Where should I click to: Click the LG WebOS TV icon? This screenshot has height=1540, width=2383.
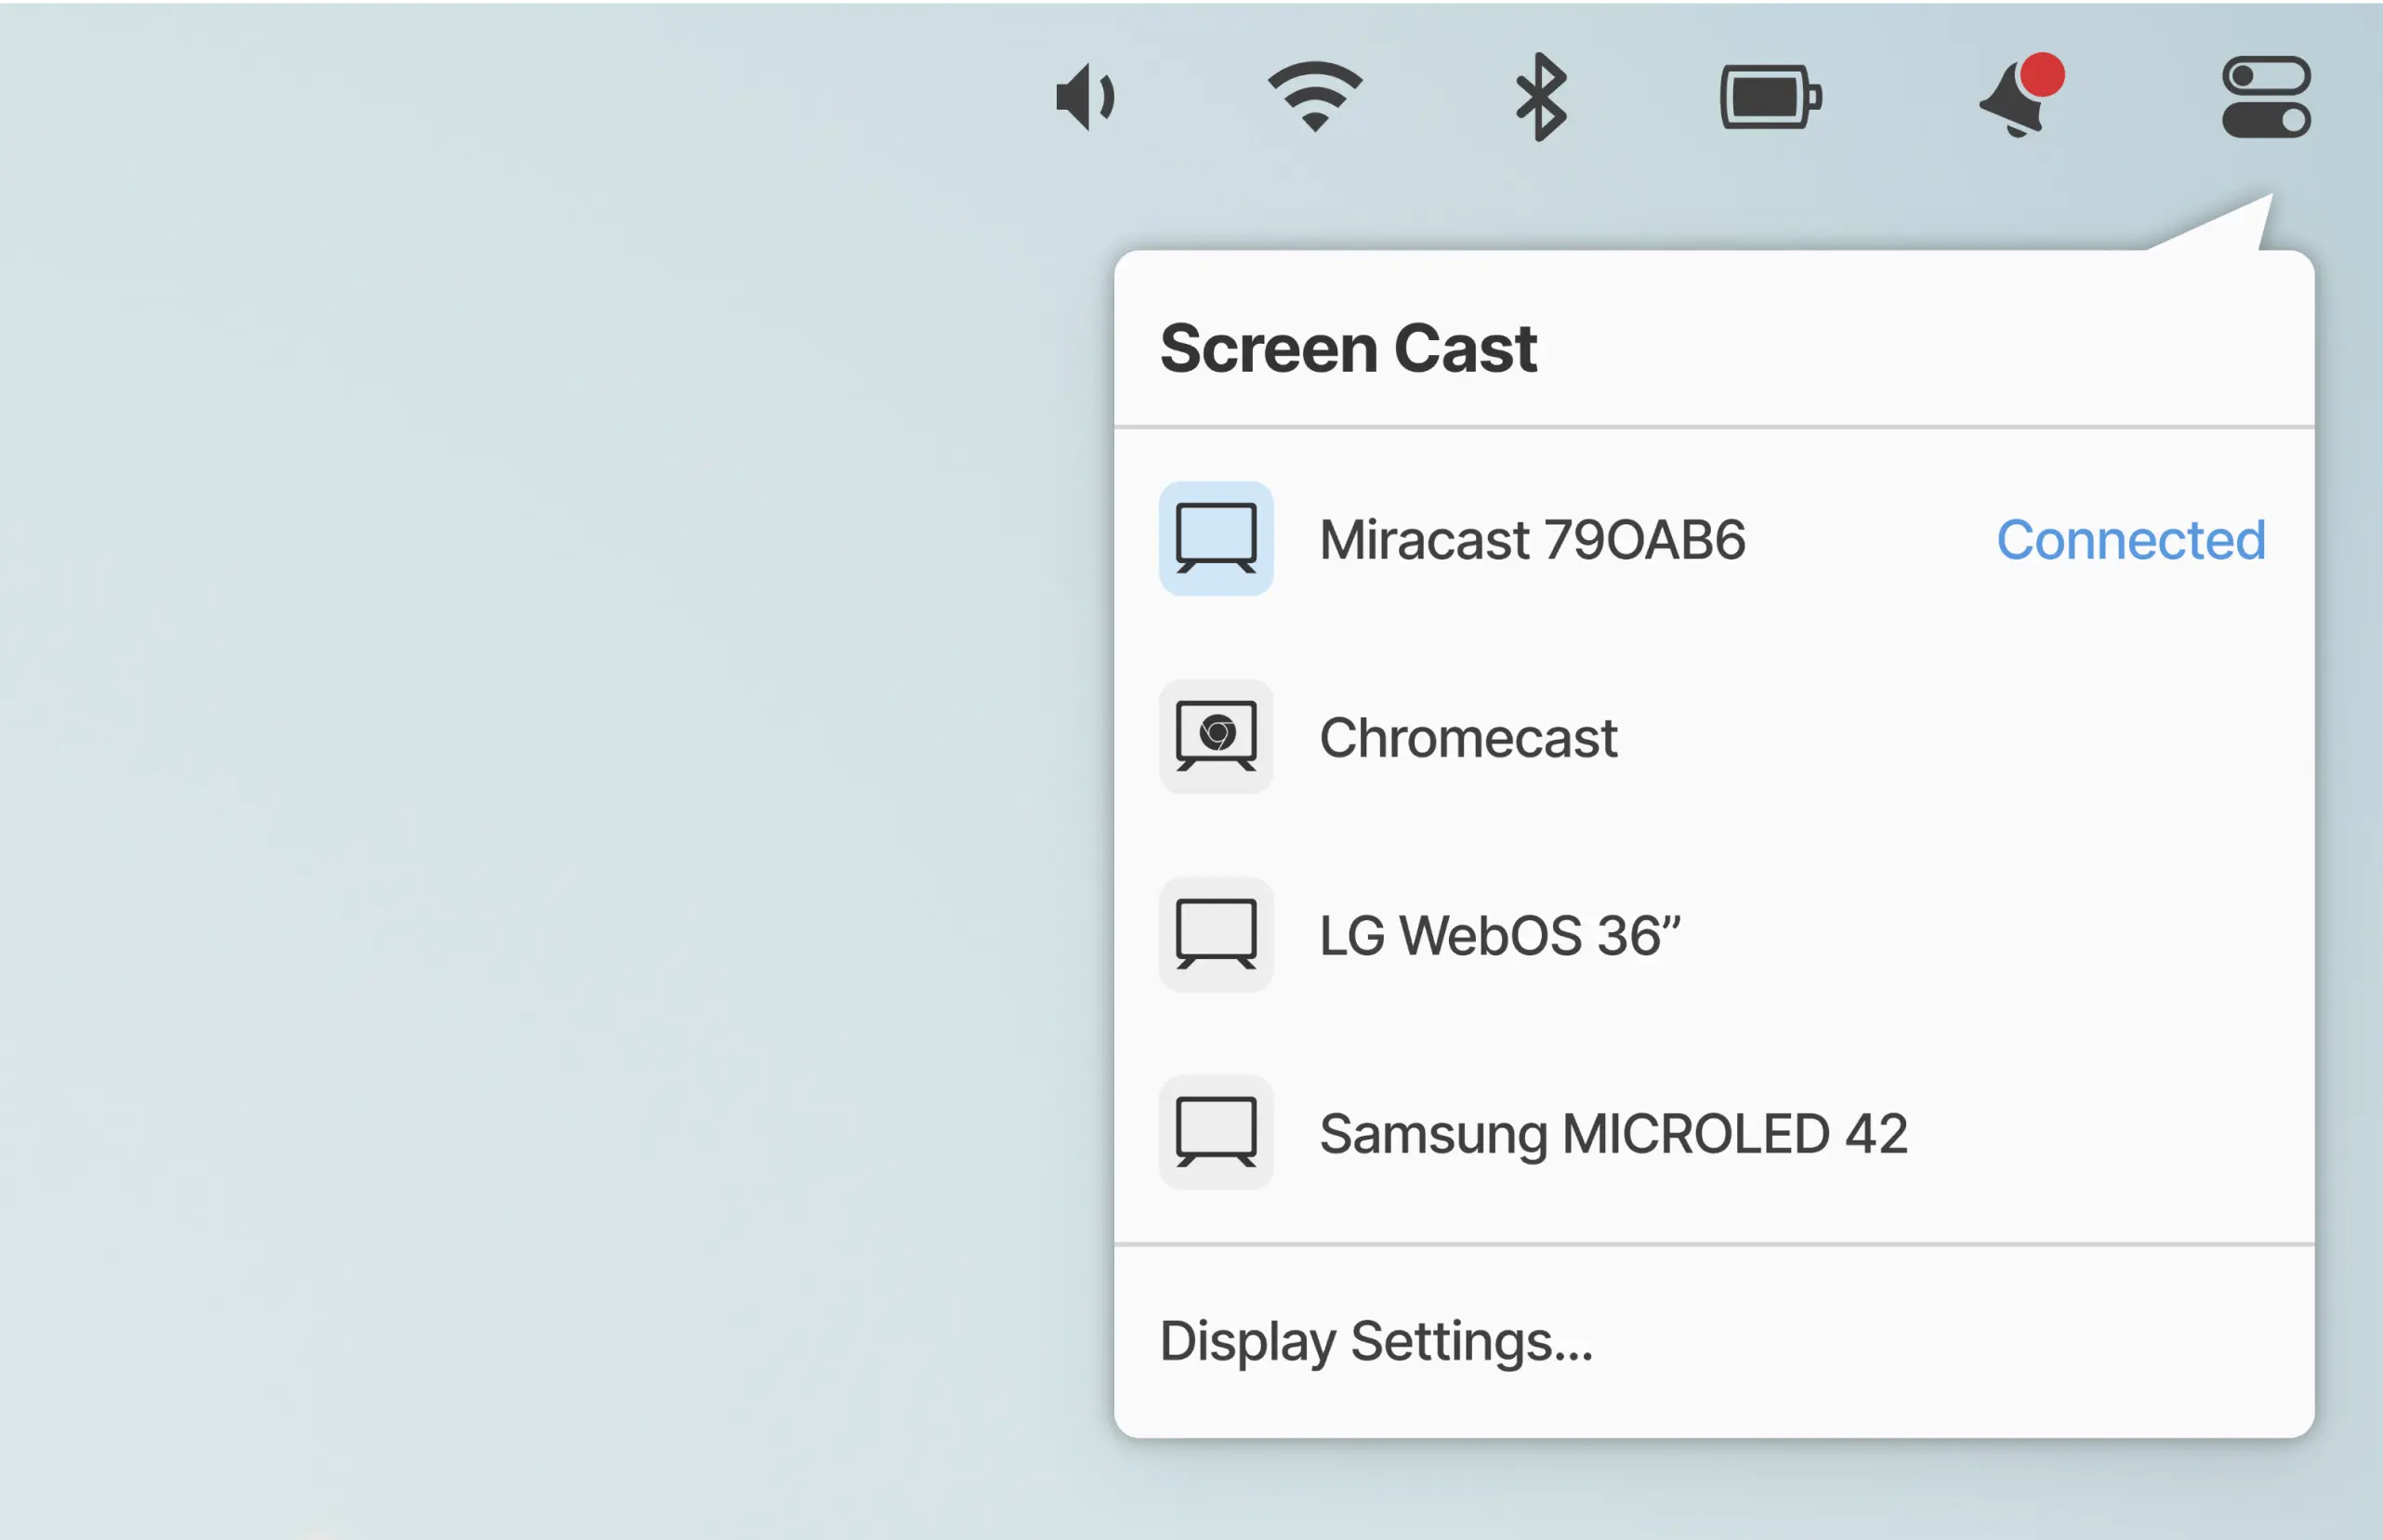click(x=1215, y=935)
